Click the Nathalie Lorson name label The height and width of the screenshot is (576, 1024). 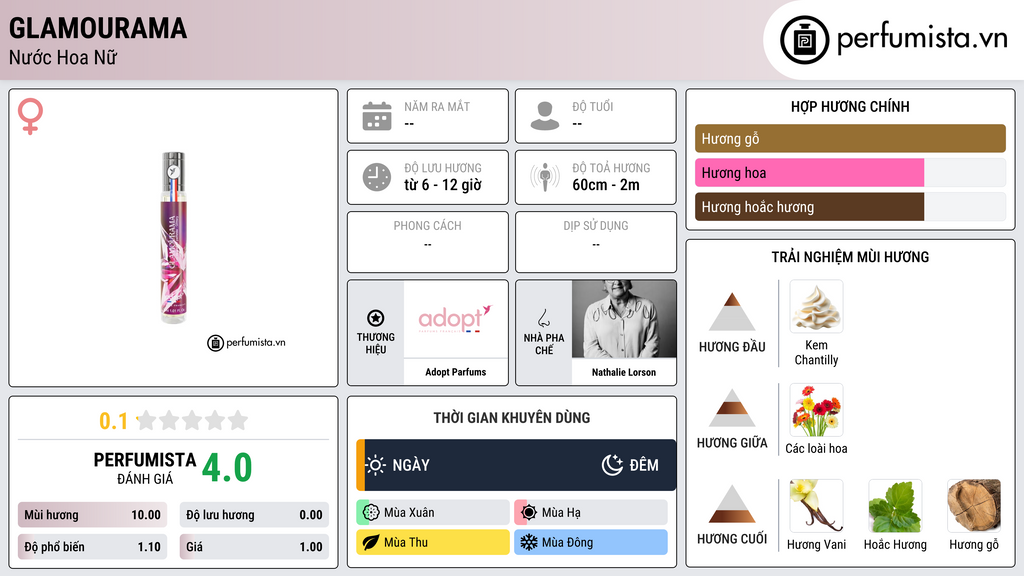(624, 372)
